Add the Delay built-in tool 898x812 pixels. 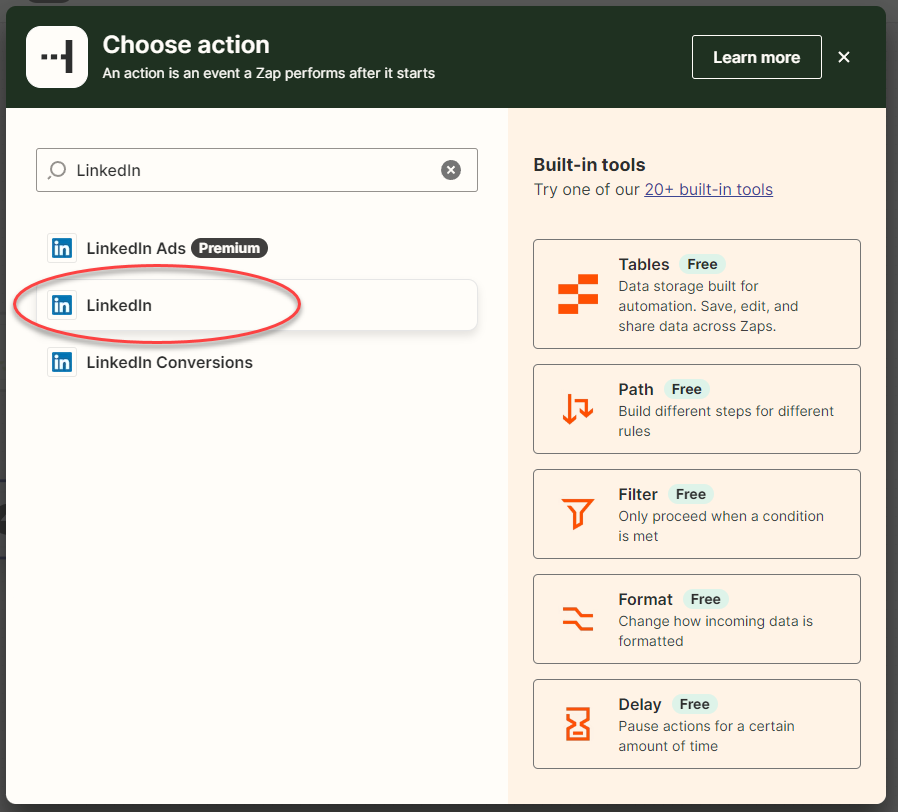pyautogui.click(x=696, y=724)
